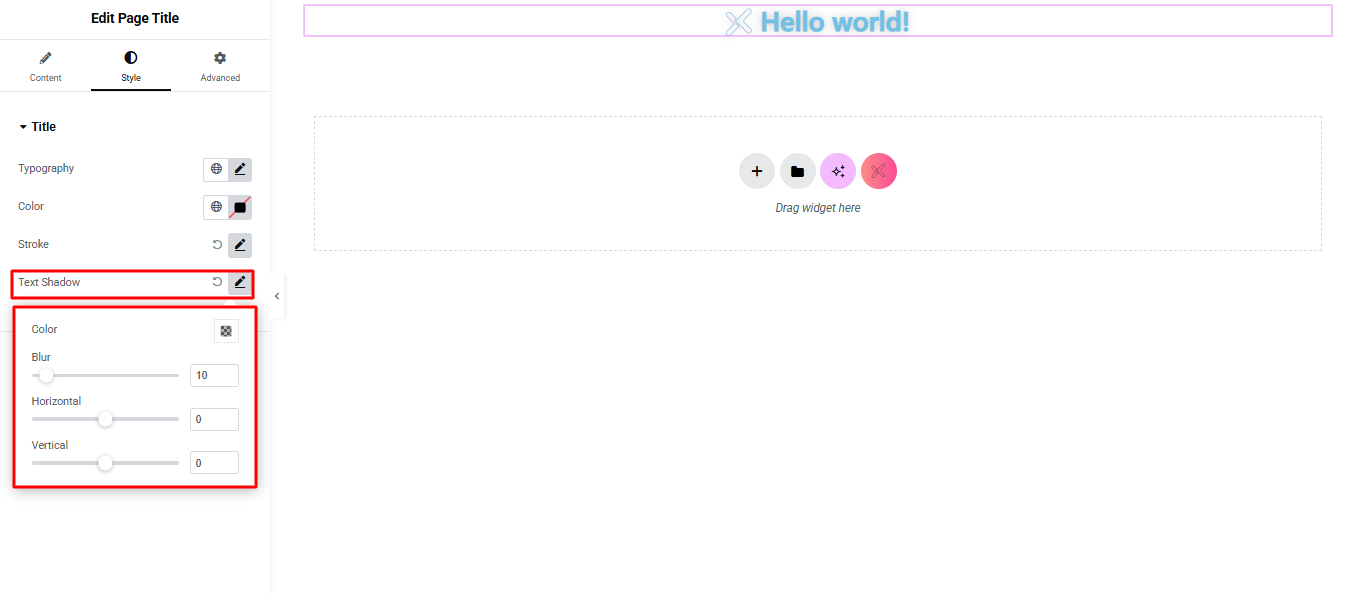Pick the Text Shadow color swatch
The width and height of the screenshot is (1360, 594).
click(x=226, y=331)
